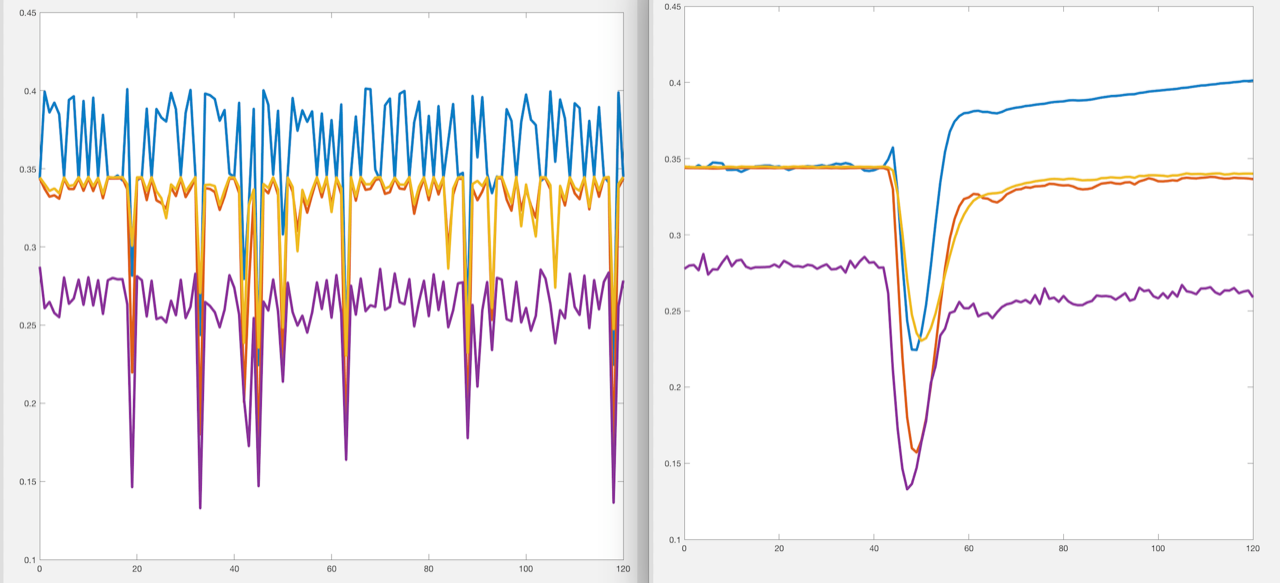This screenshot has width=1280, height=583.
Task: Click the yellow curve's trough in right plot
Action: point(922,340)
